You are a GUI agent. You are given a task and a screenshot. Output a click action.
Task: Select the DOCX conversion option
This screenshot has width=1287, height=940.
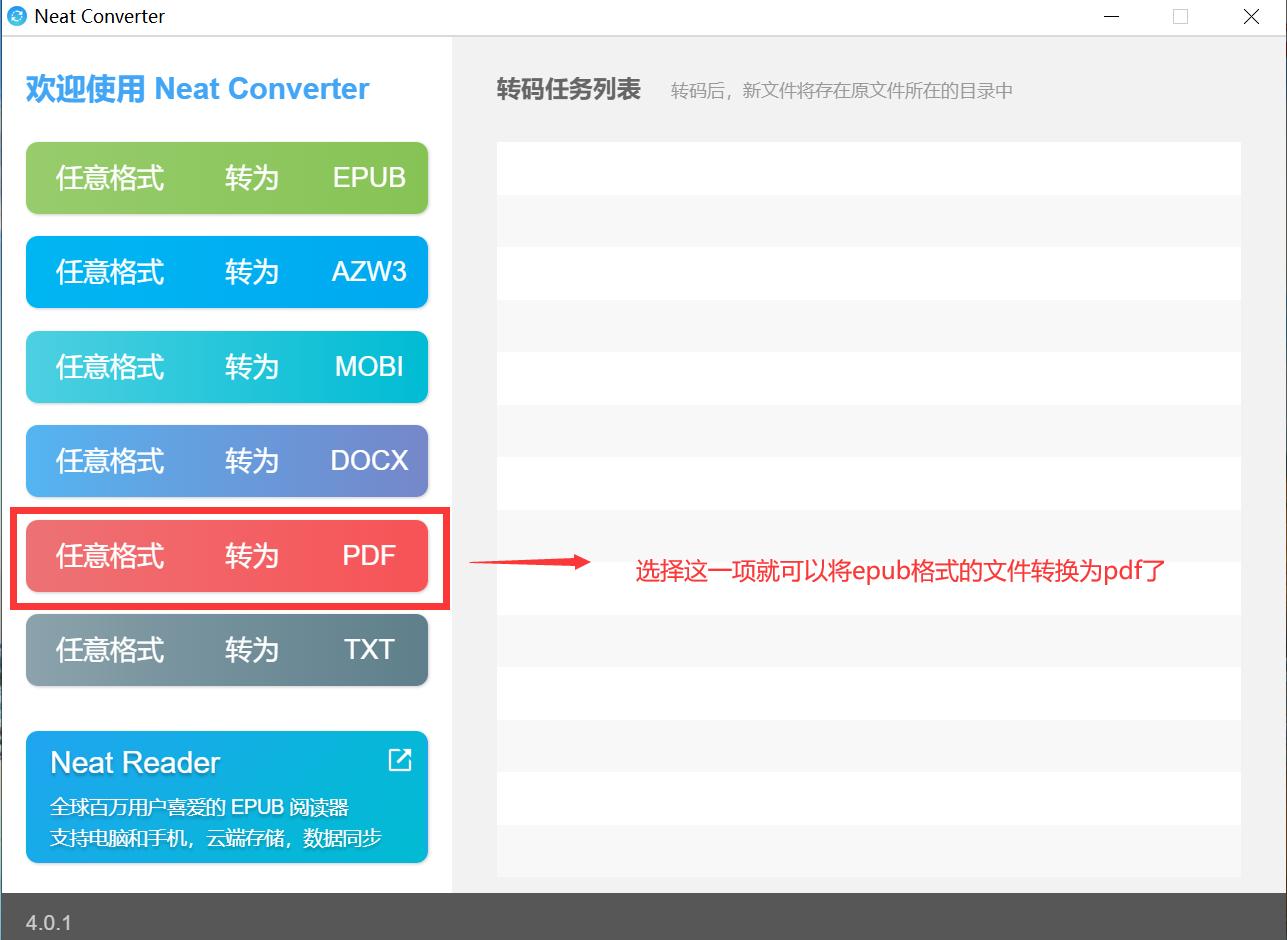pyautogui.click(x=227, y=460)
